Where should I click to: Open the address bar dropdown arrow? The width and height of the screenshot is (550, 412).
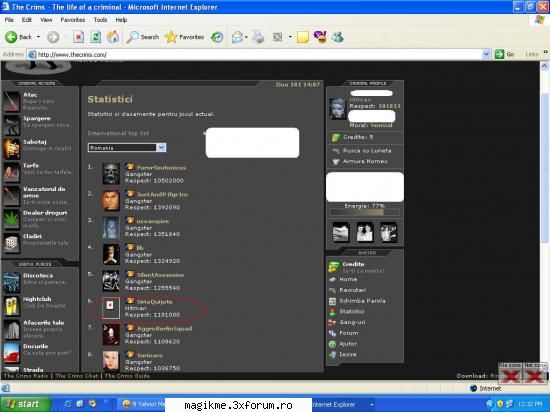click(486, 54)
